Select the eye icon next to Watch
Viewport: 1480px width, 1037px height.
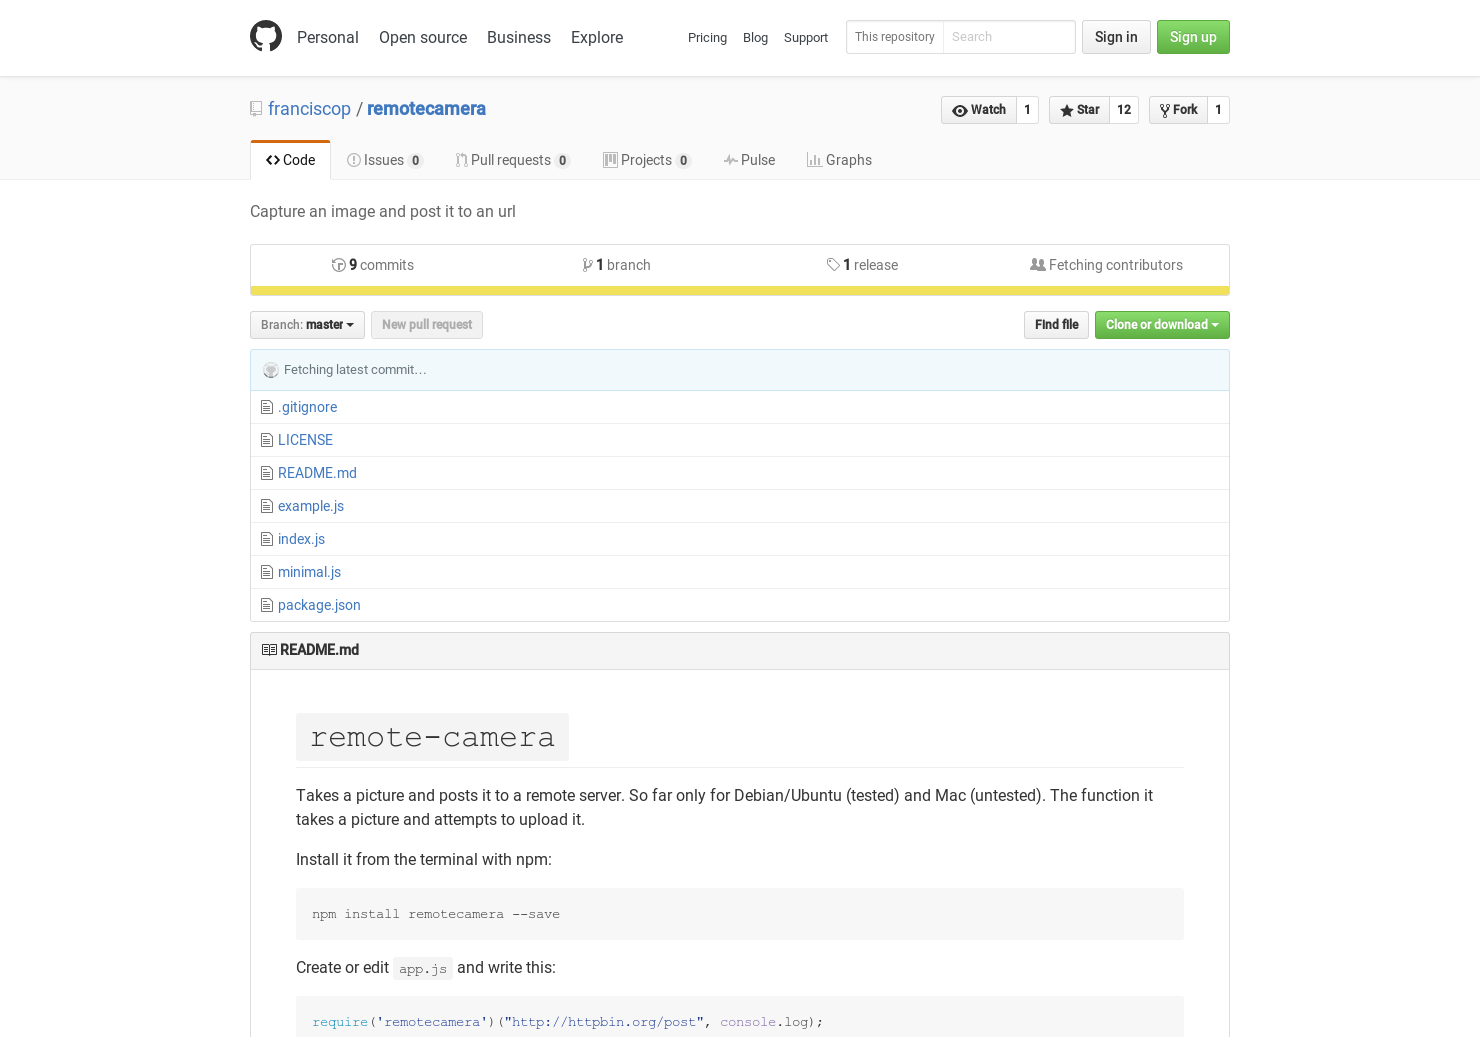[961, 110]
